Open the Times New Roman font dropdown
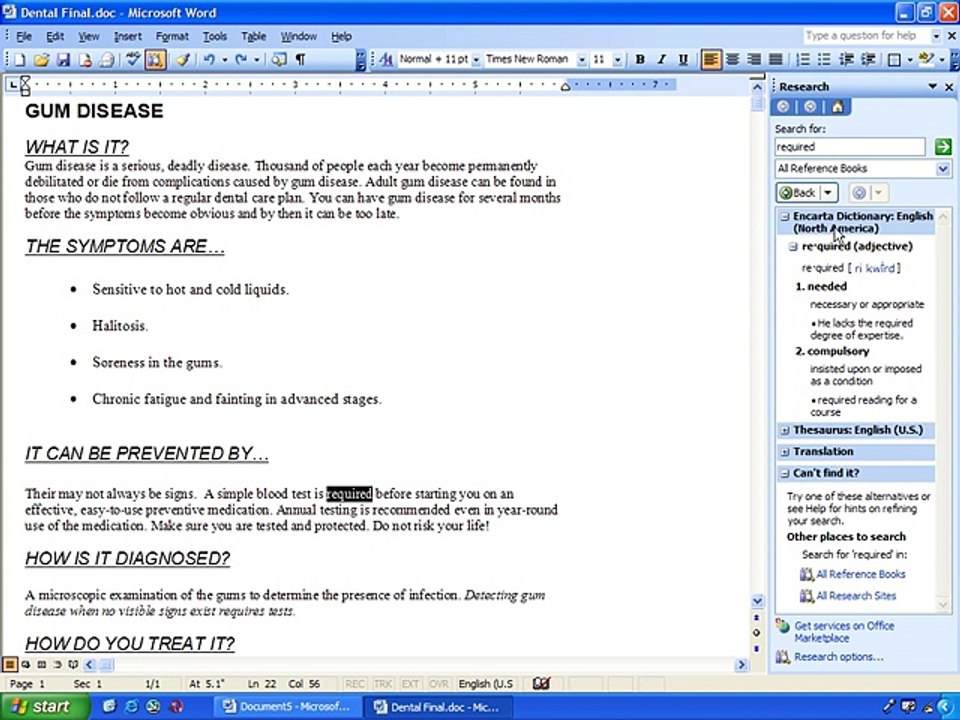Viewport: 960px width, 720px height. [x=582, y=59]
